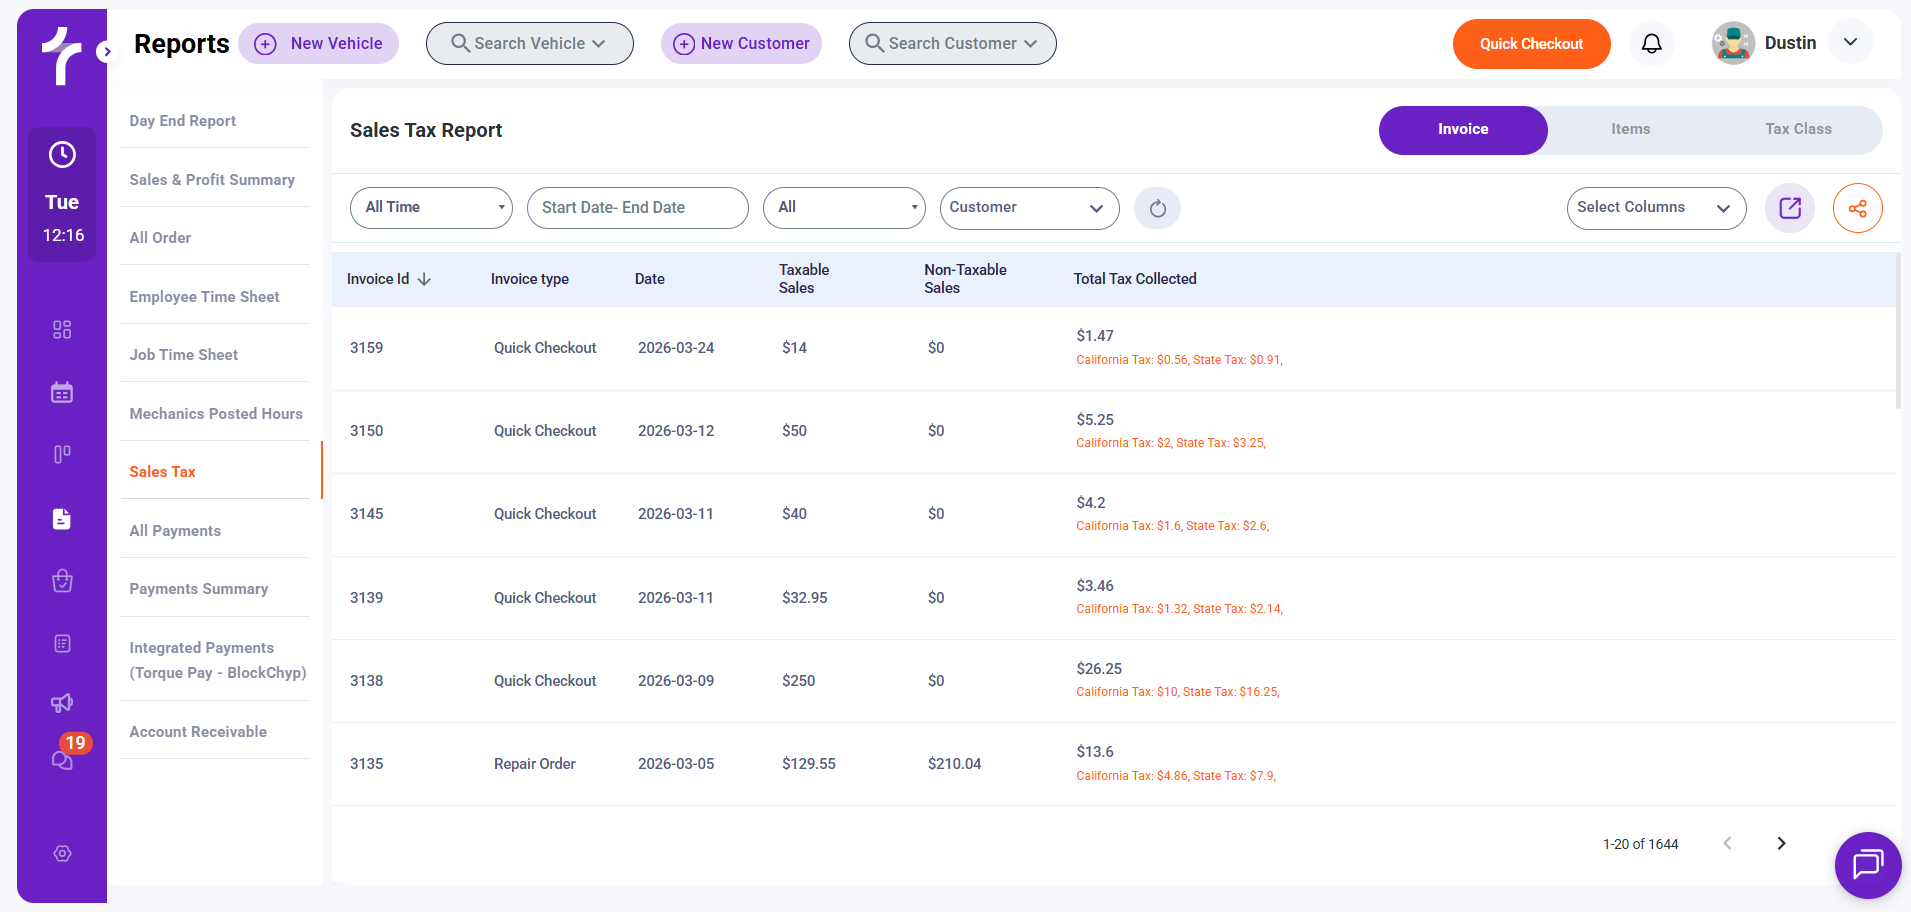Open the calendar icon in sidebar
Viewport: 1911px width, 912px height.
pos(62,392)
